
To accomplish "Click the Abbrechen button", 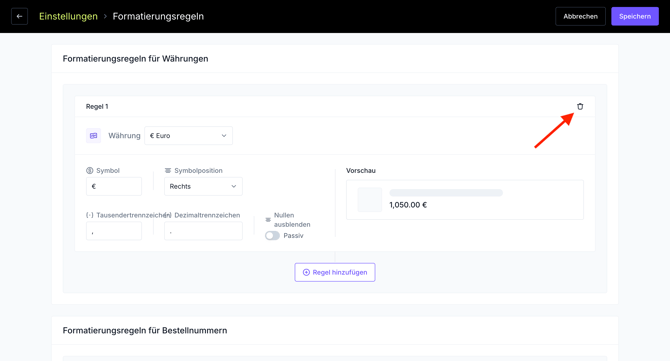I will [x=580, y=16].
